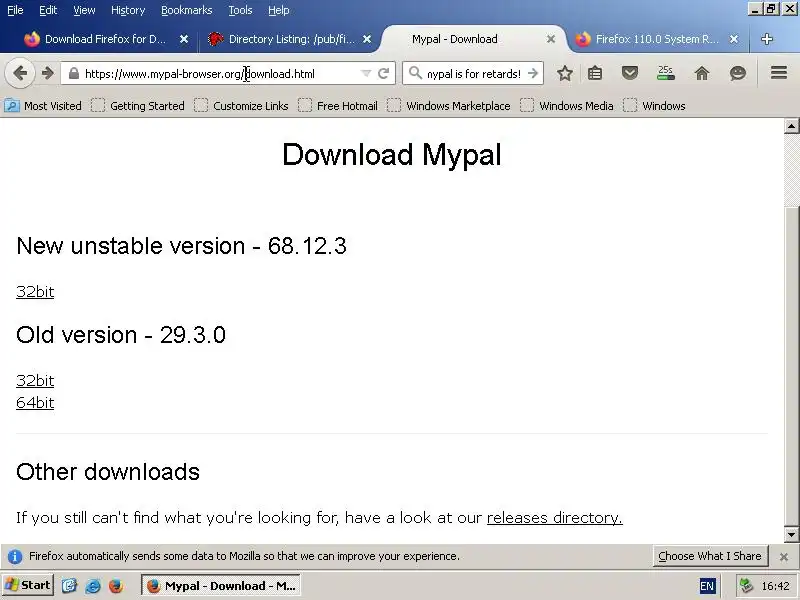Launch Internet Explorer from quick launch
This screenshot has width=800, height=600.
(x=93, y=586)
